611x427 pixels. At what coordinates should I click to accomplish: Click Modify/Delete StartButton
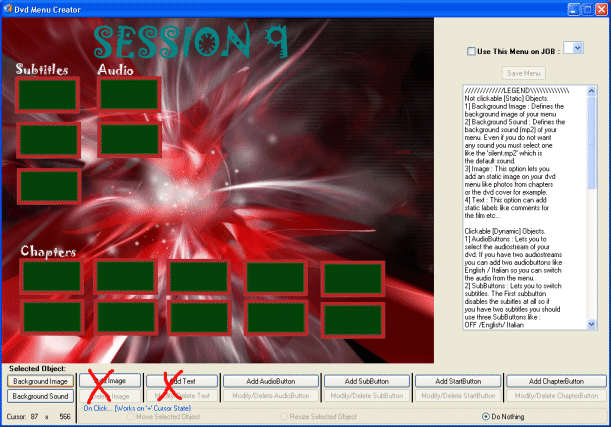458,396
